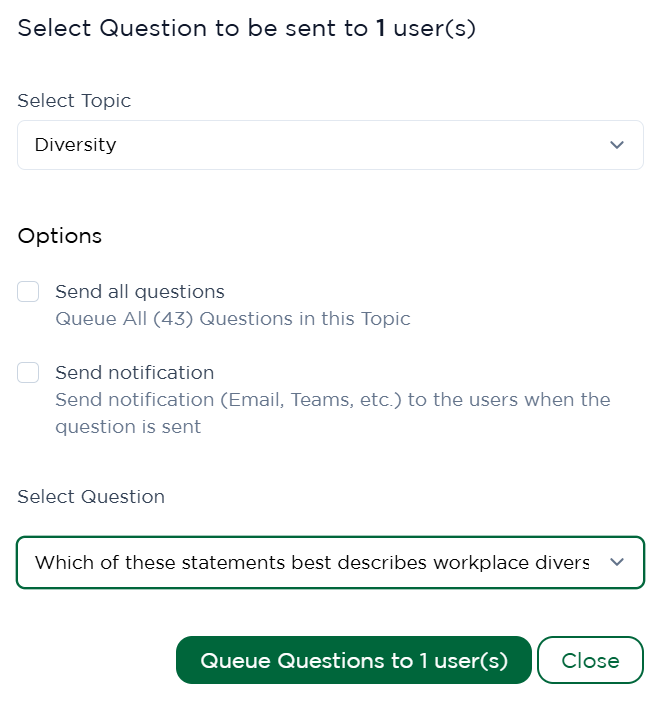Expand the Select Question combo box
Viewport: 659px width, 714px height.
coord(330,563)
